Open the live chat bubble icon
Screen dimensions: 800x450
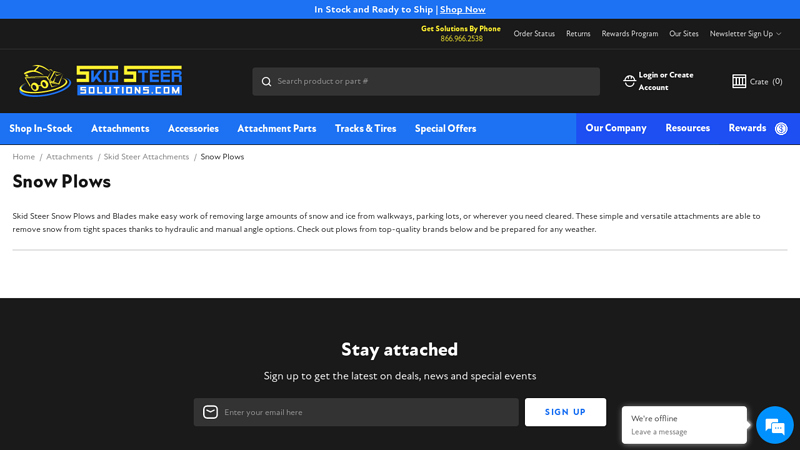[774, 425]
